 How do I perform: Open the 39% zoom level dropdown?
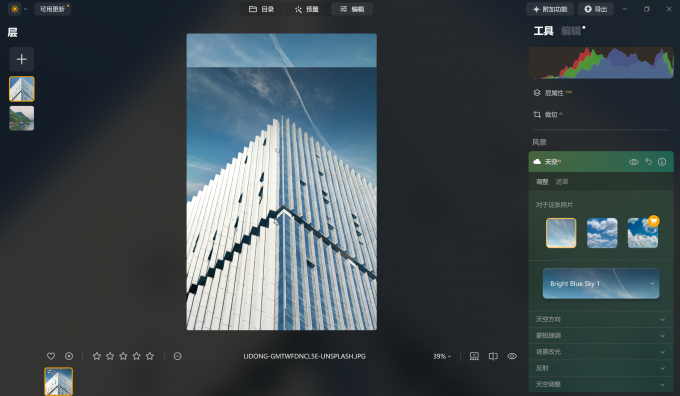442,356
